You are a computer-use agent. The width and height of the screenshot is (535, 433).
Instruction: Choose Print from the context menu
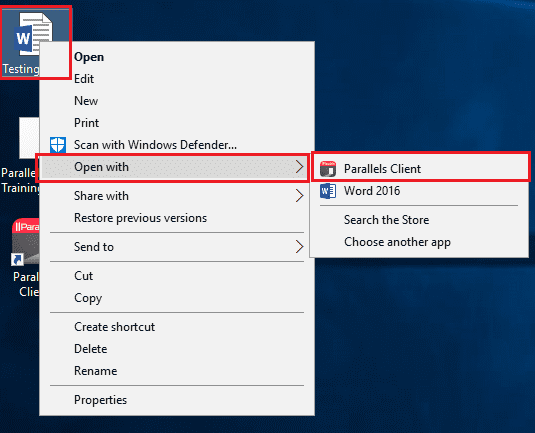(x=86, y=123)
